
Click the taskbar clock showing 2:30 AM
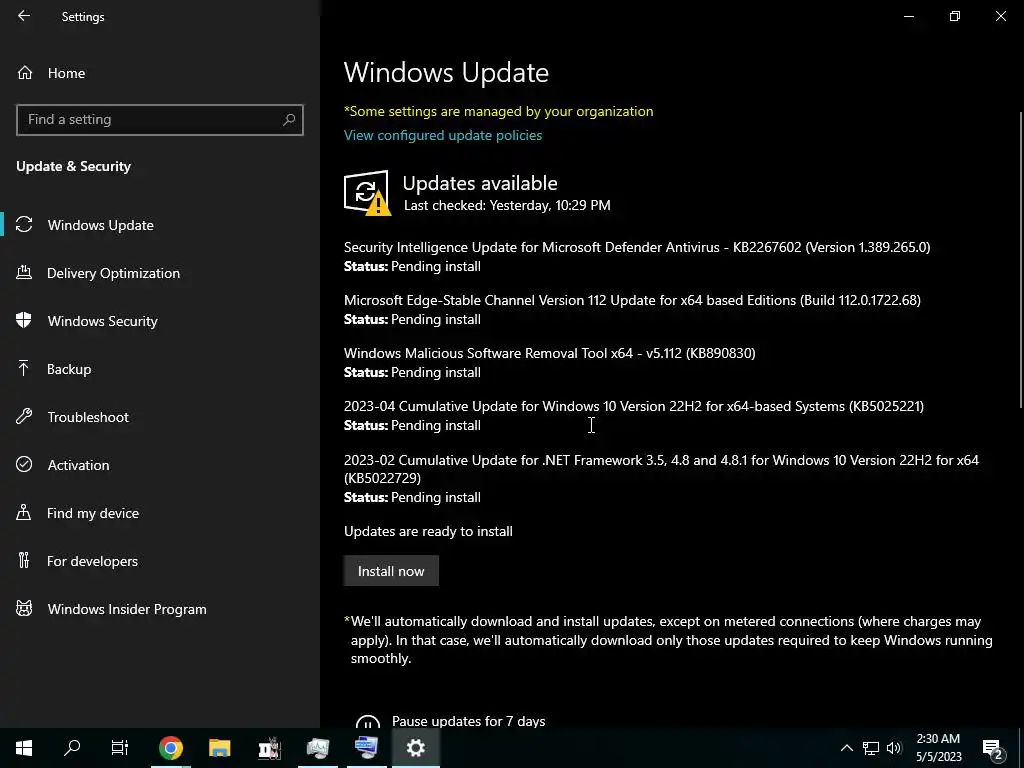tap(938, 748)
